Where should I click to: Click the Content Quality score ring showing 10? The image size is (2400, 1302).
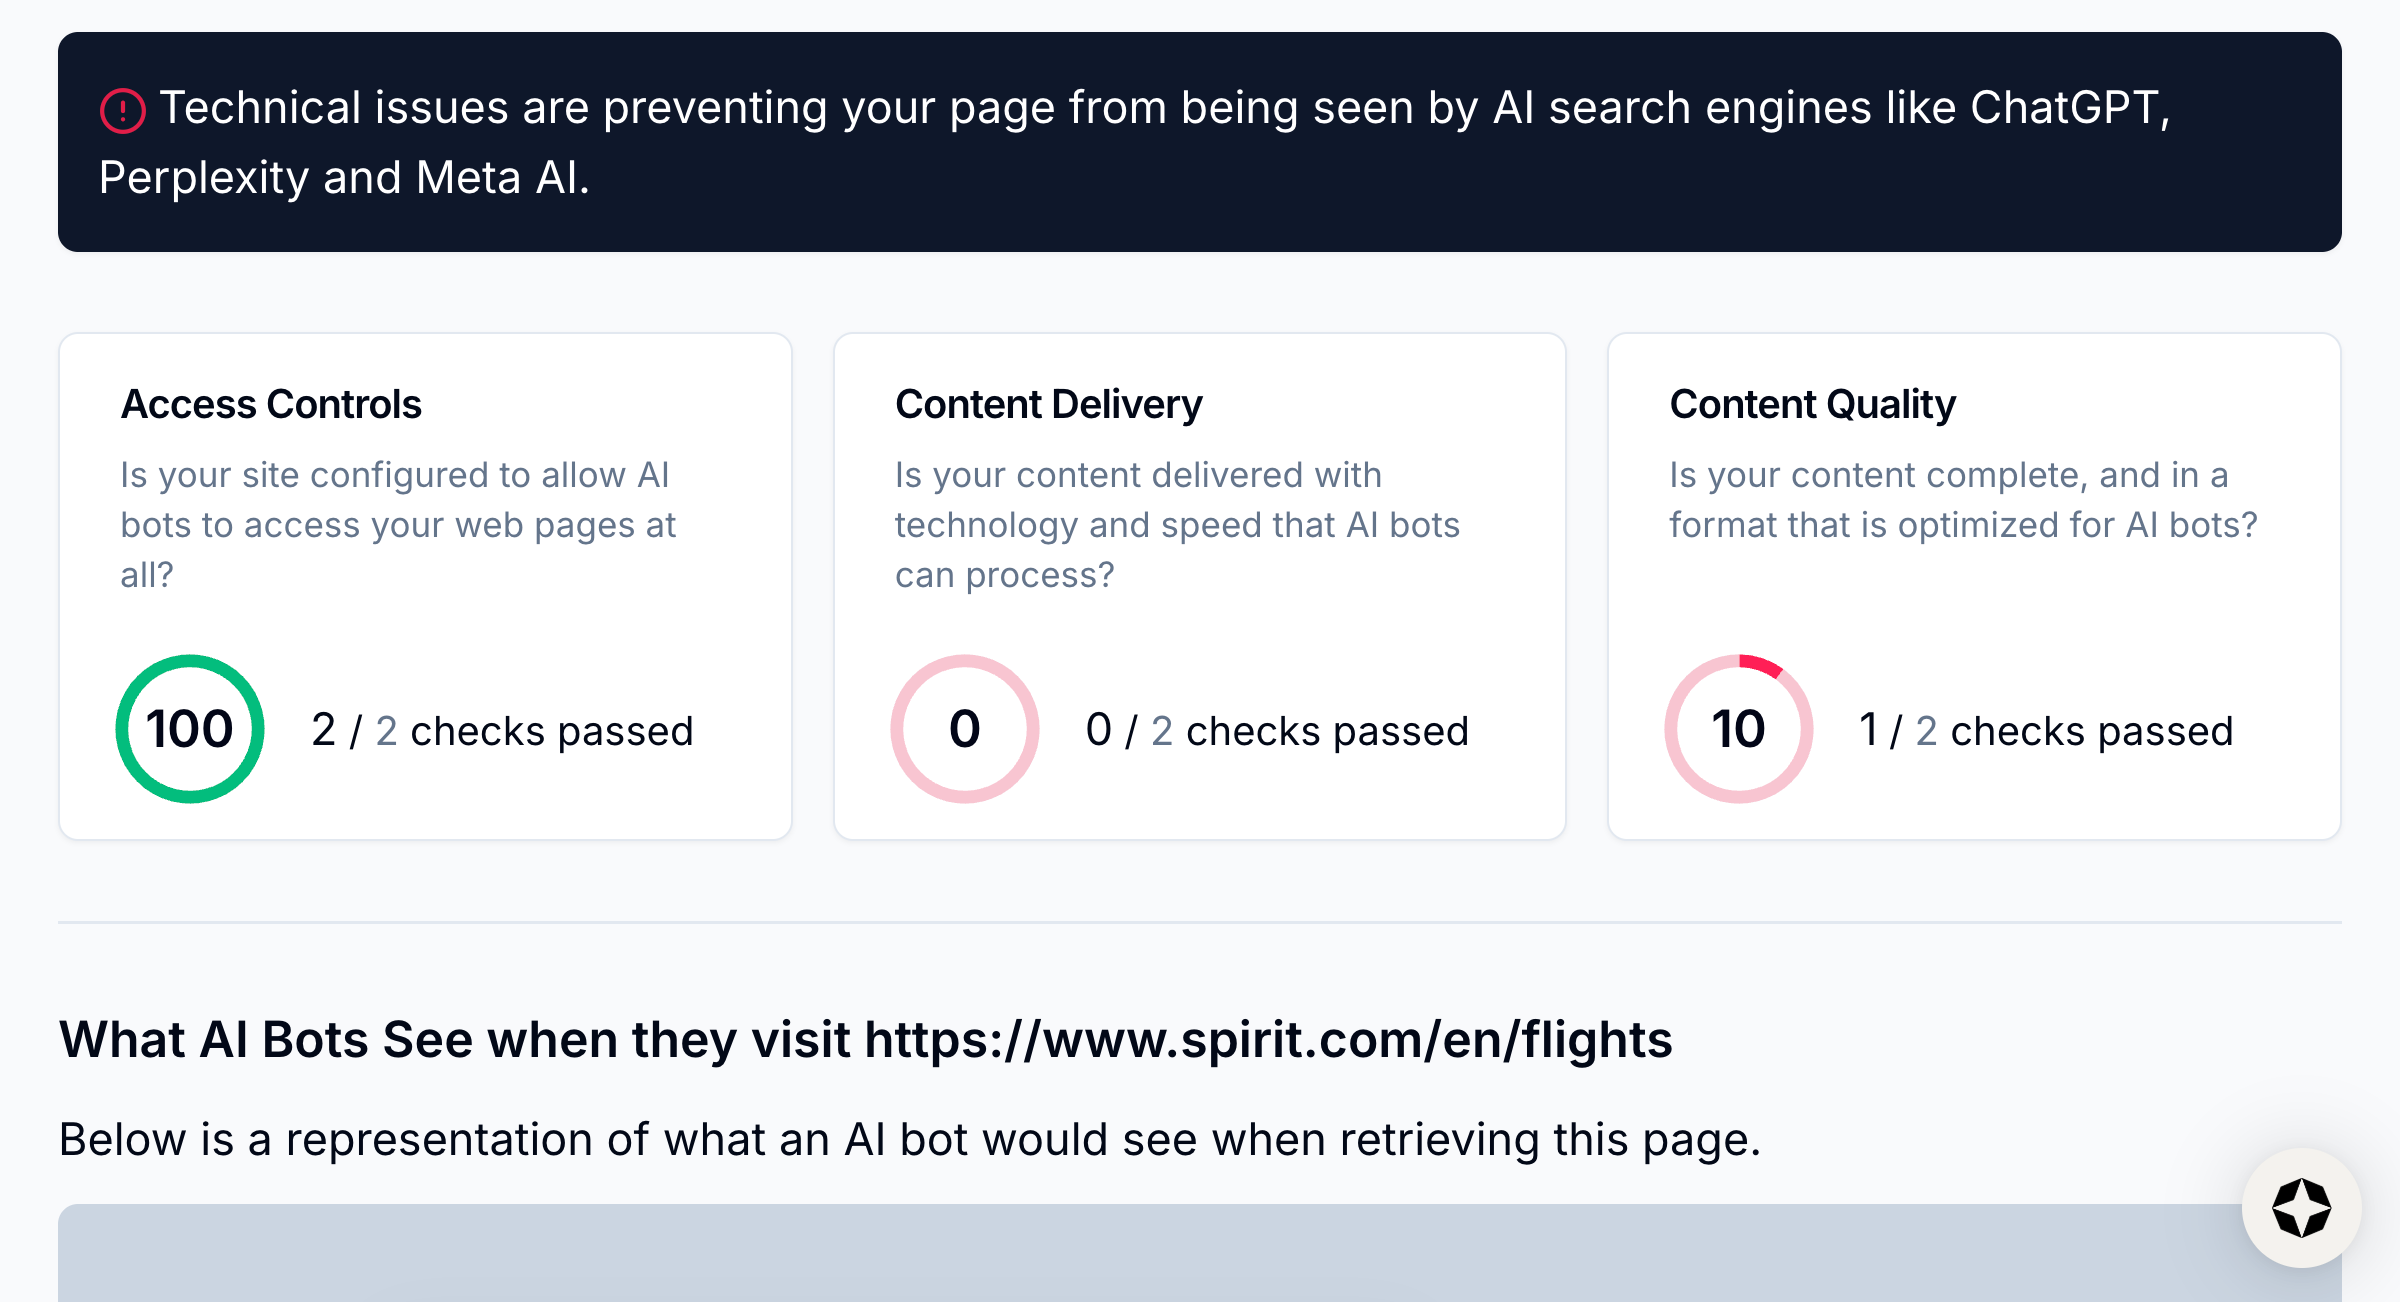pyautogui.click(x=1738, y=729)
